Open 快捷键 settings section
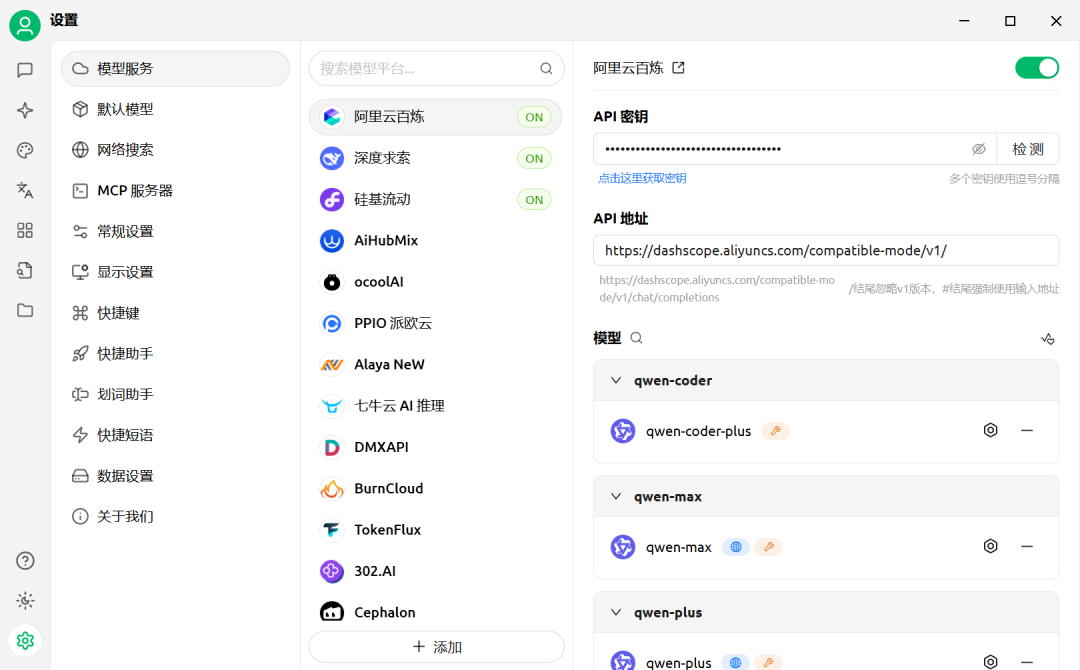 click(175, 313)
